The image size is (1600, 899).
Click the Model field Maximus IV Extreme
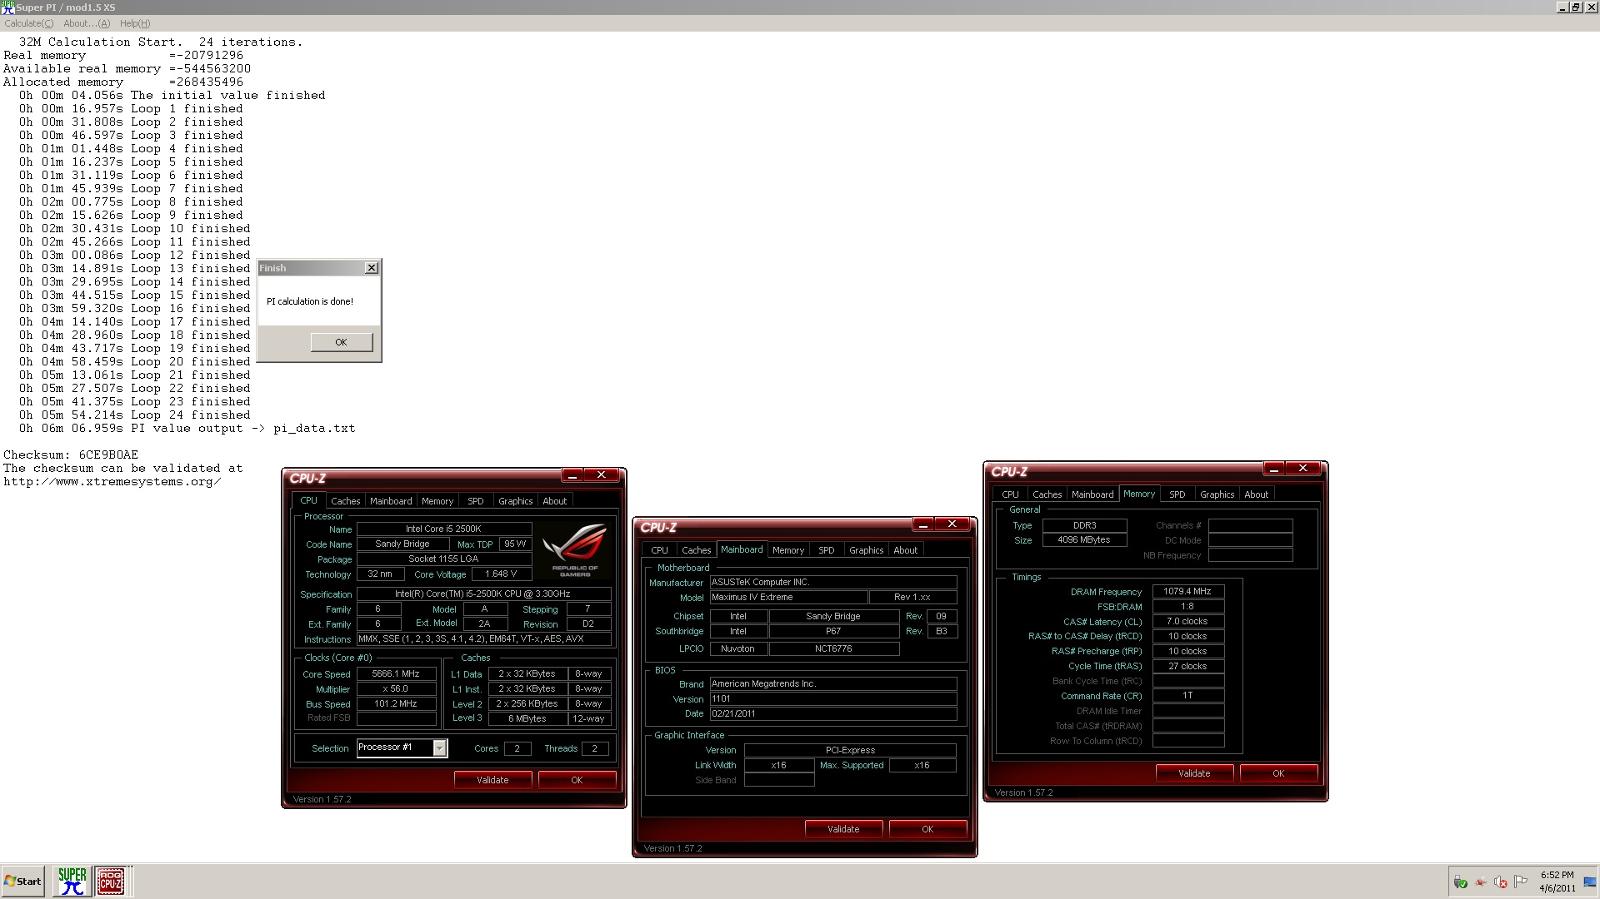[x=788, y=597]
